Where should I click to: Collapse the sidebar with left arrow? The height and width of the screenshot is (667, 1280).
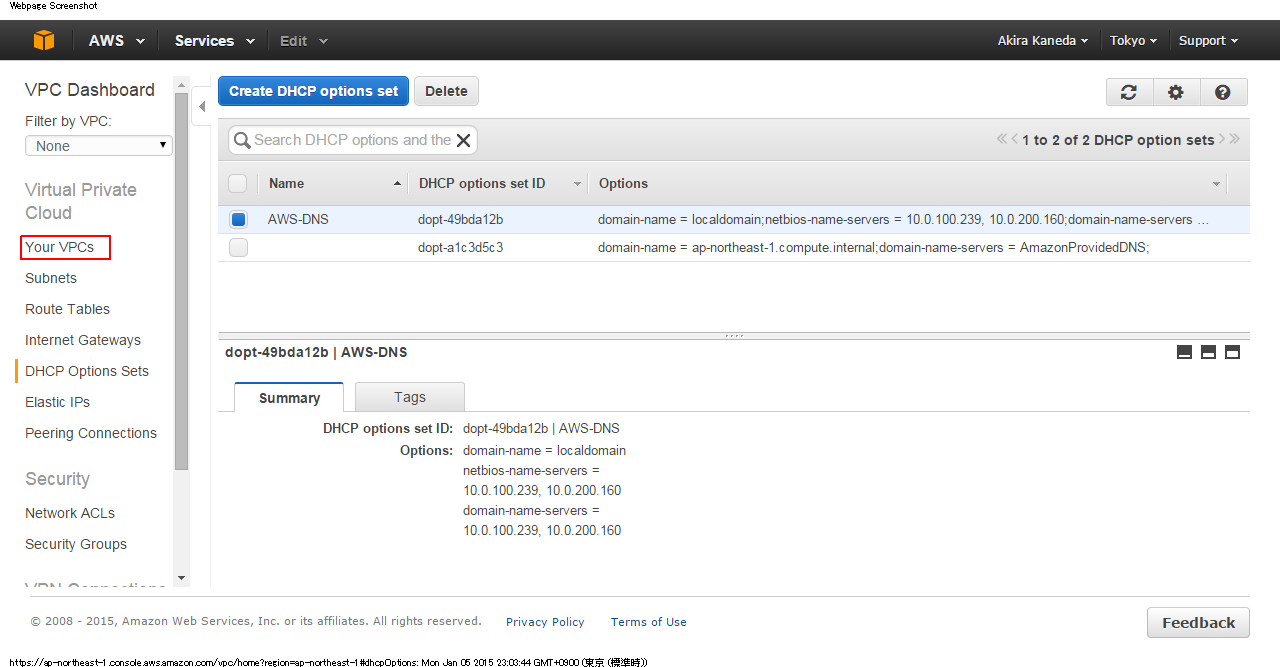[201, 106]
